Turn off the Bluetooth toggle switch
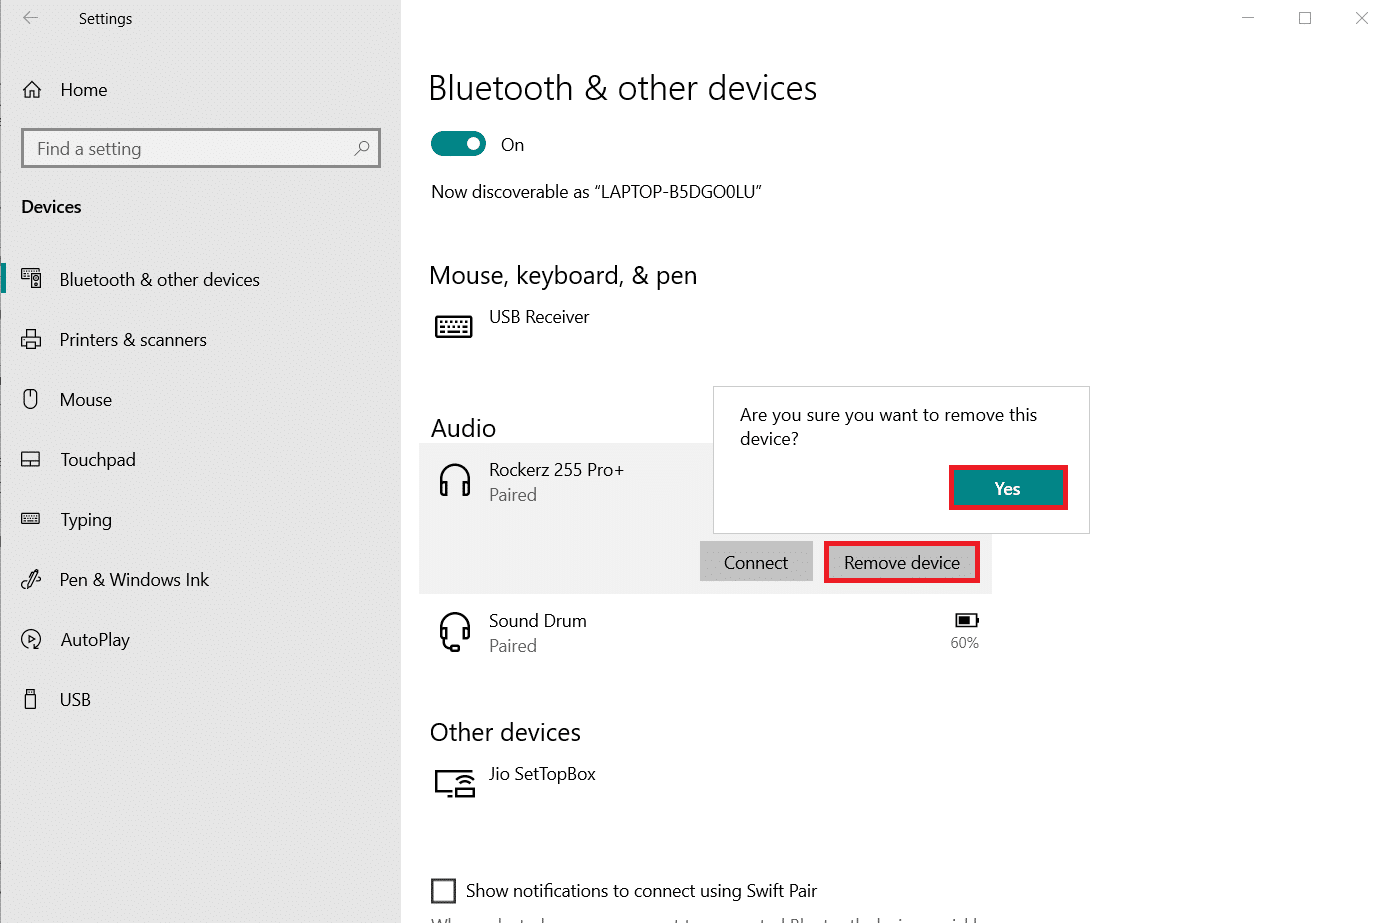 click(x=458, y=144)
